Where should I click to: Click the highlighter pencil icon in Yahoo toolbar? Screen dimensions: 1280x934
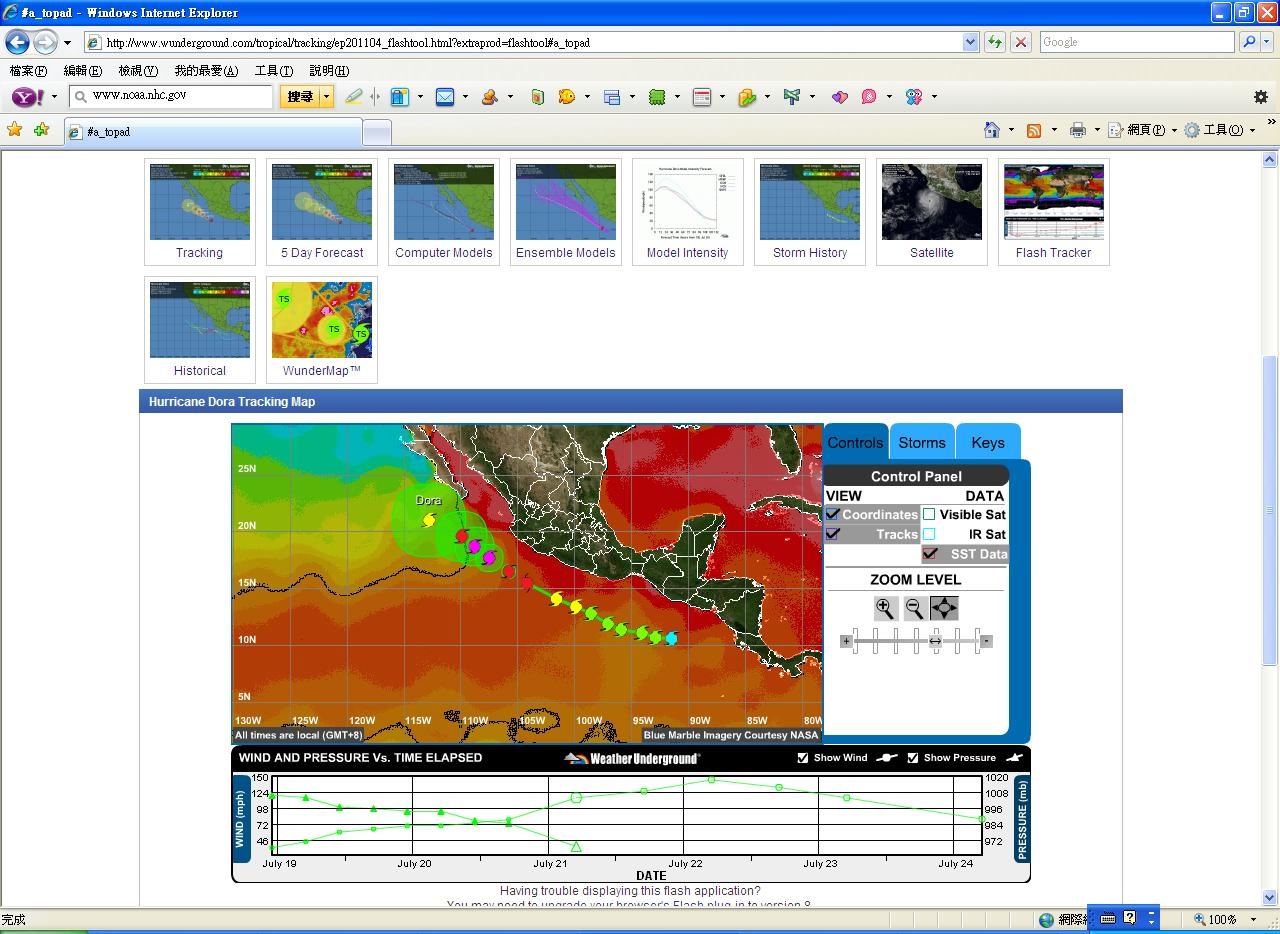(354, 97)
